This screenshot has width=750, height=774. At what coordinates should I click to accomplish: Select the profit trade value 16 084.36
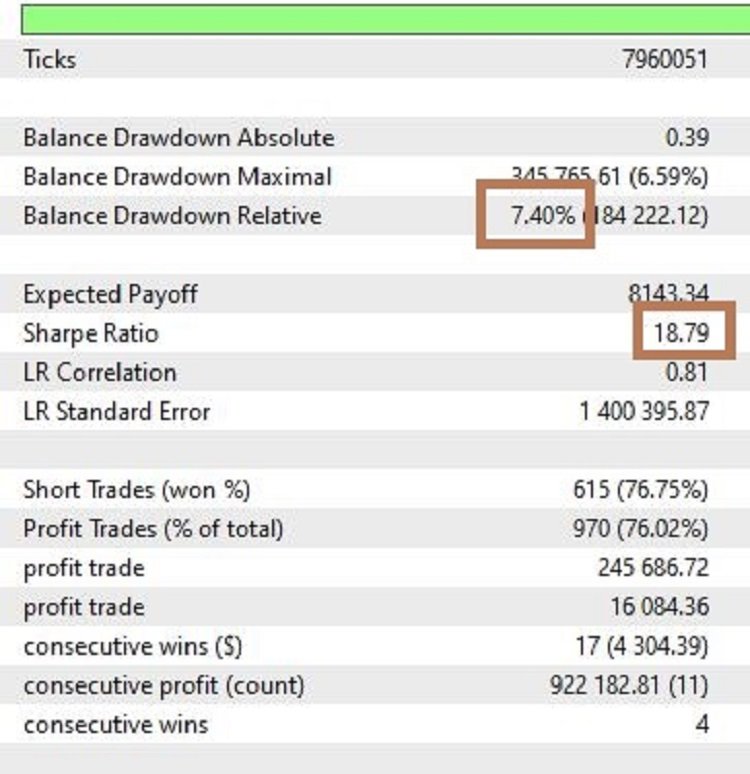(659, 607)
